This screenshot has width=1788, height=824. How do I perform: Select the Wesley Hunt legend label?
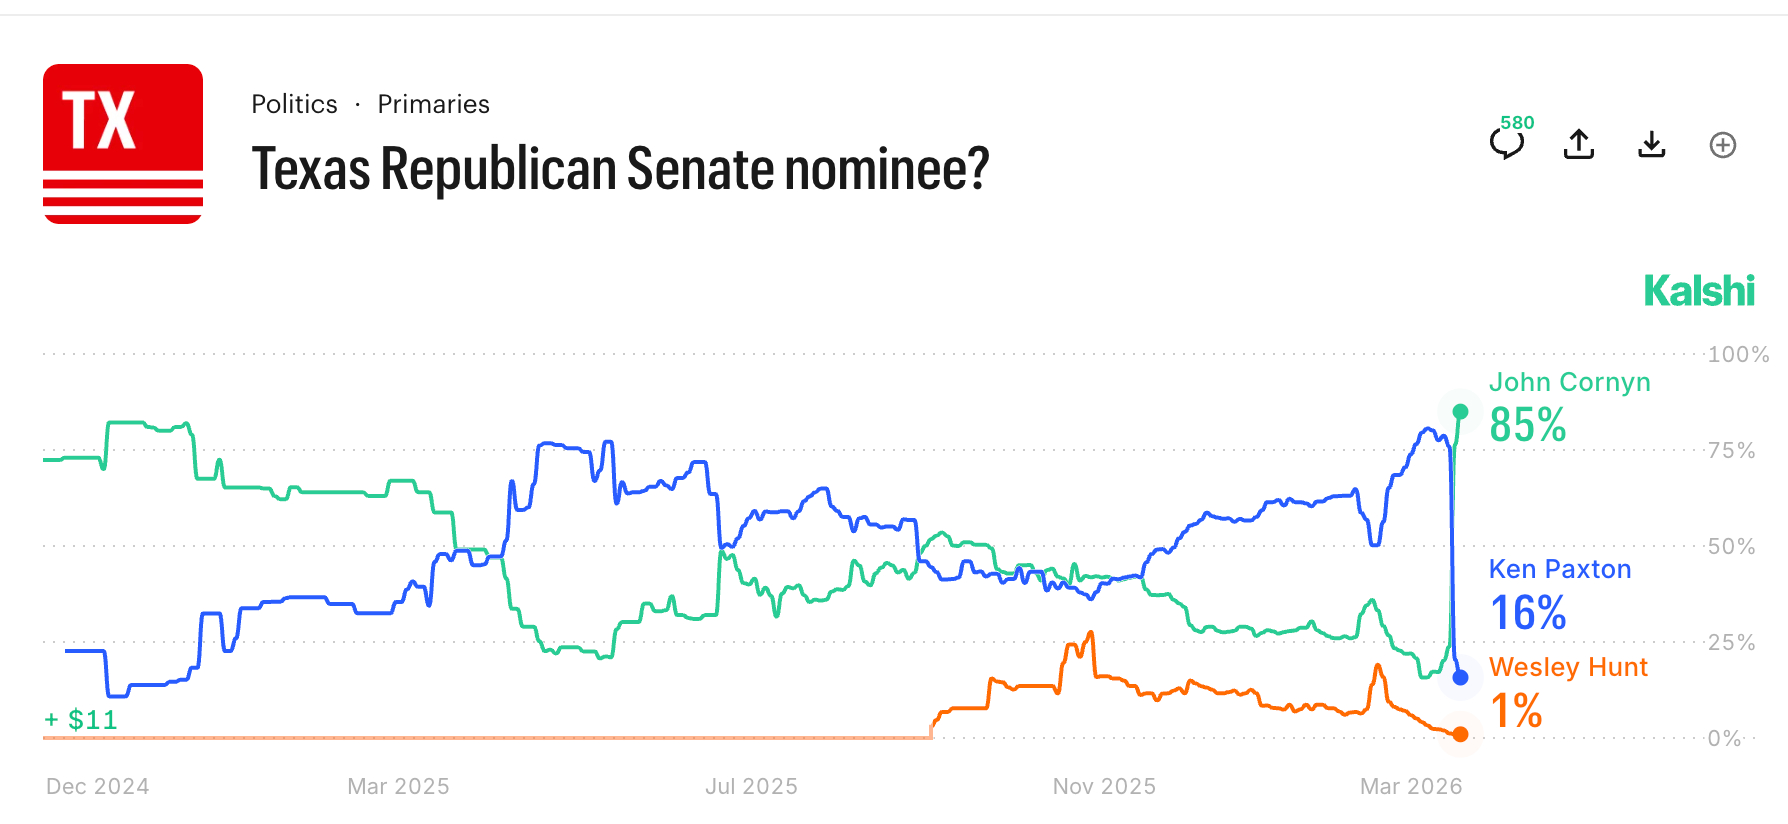(x=1567, y=667)
